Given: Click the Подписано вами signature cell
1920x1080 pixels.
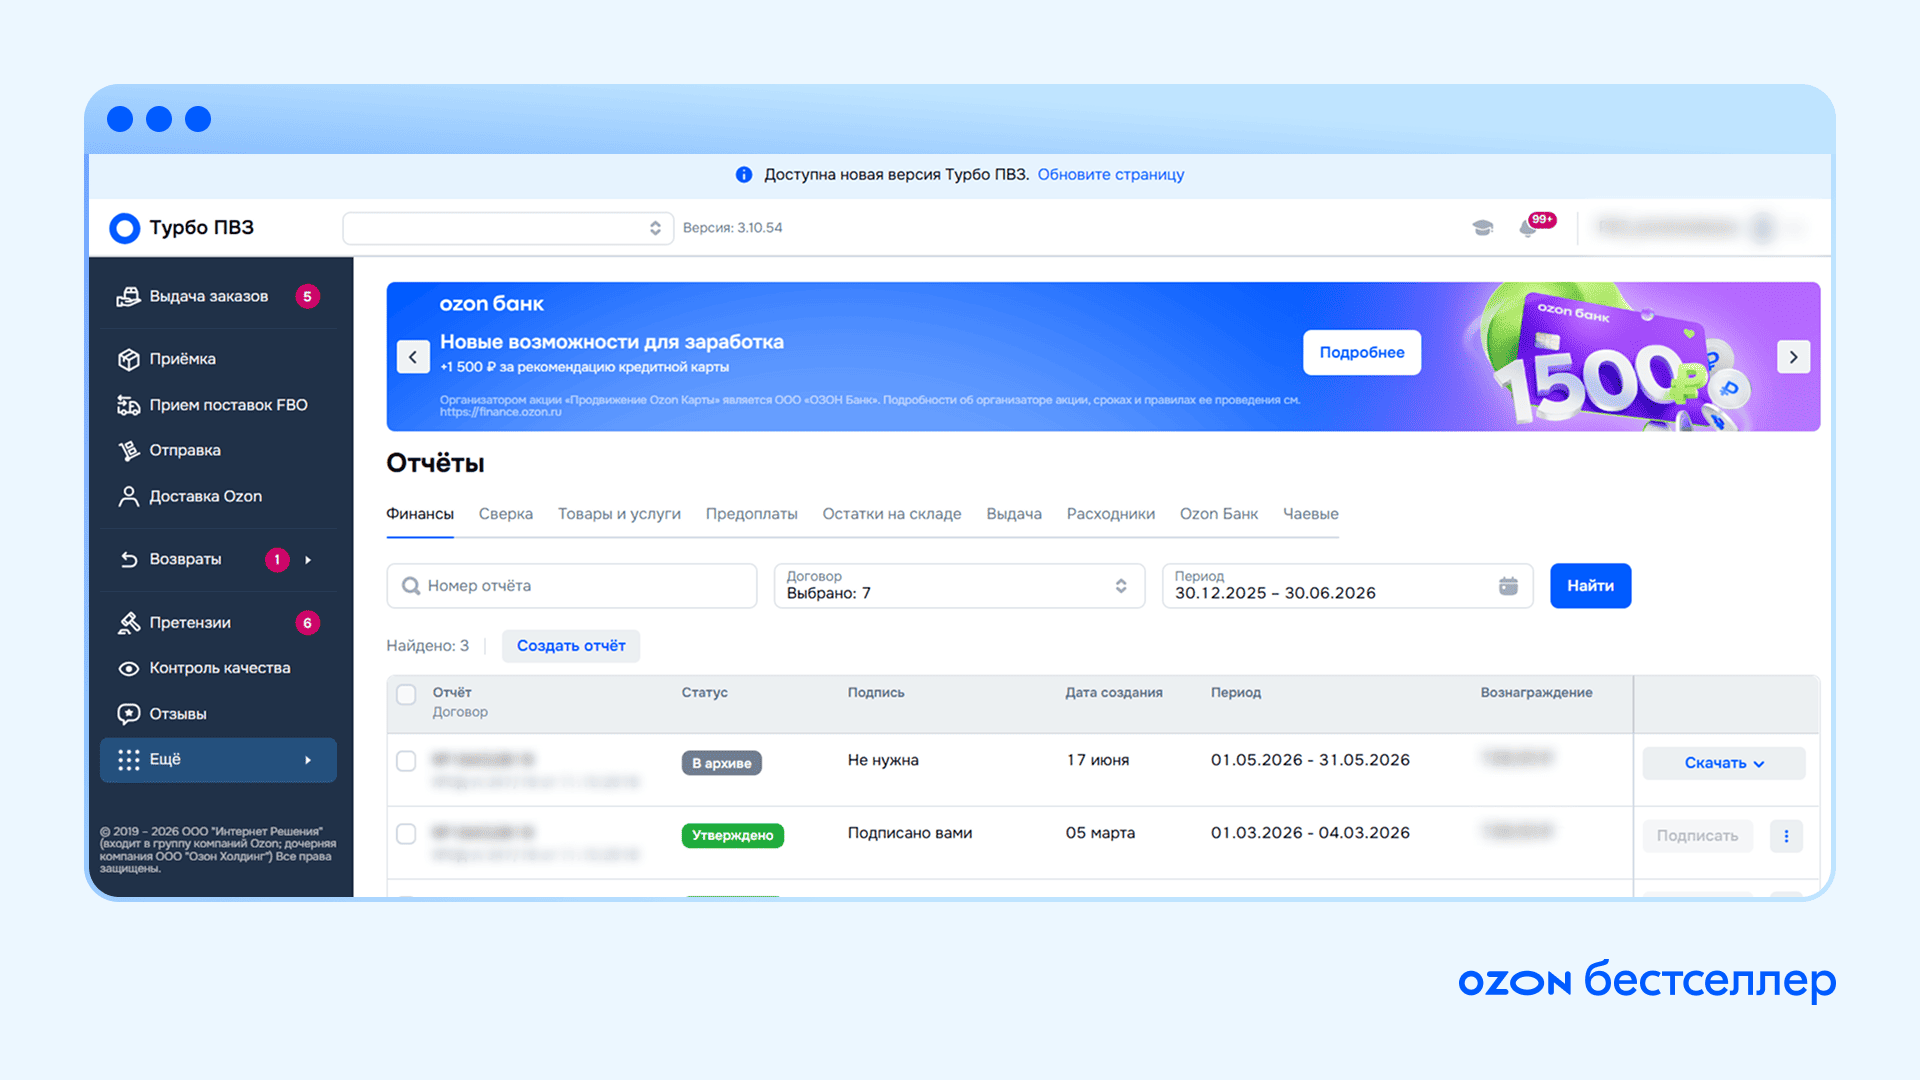Looking at the screenshot, I should pos(910,833).
